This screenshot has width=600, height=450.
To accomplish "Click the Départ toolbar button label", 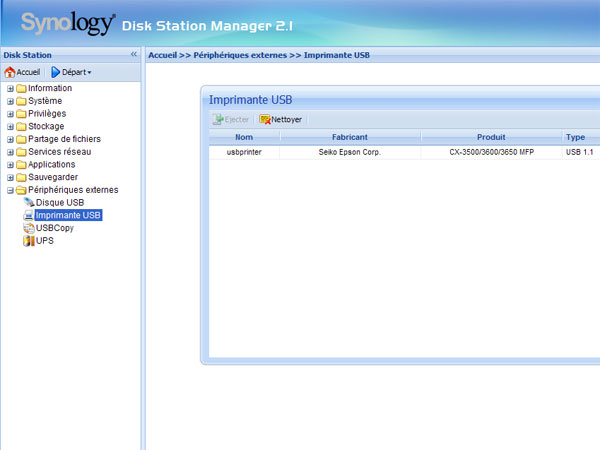I will point(74,72).
